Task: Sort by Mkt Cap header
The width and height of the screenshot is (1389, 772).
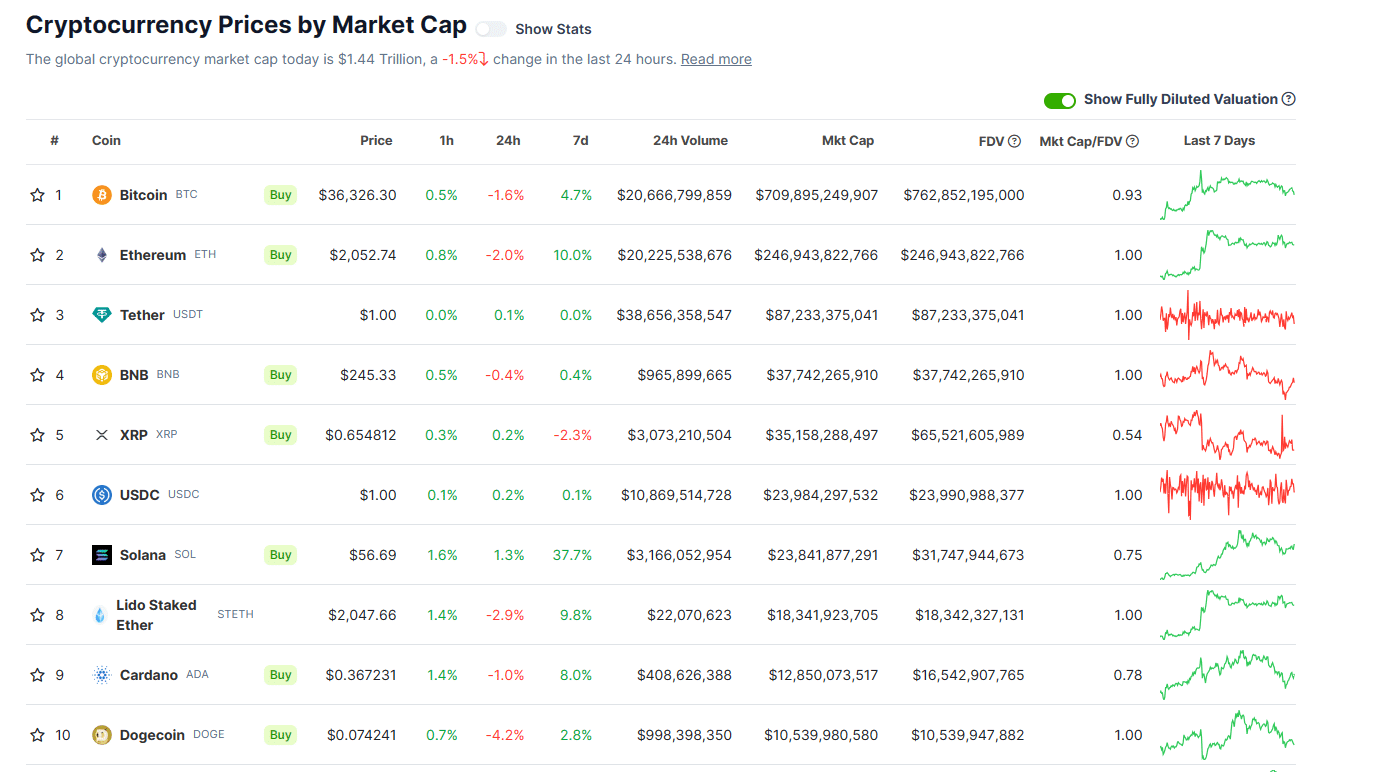Action: point(848,140)
